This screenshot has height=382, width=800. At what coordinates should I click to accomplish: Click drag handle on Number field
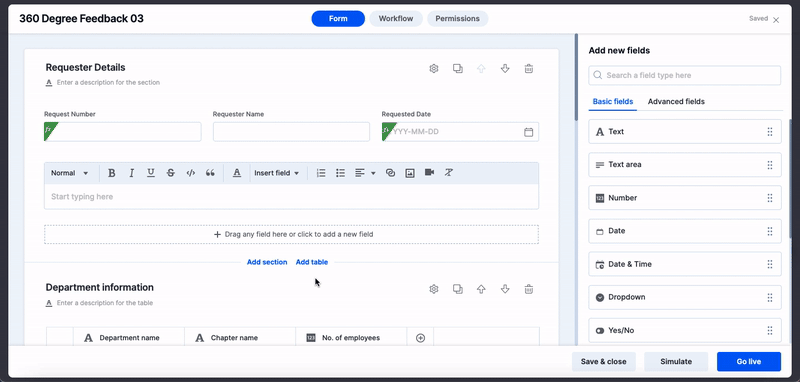point(770,198)
